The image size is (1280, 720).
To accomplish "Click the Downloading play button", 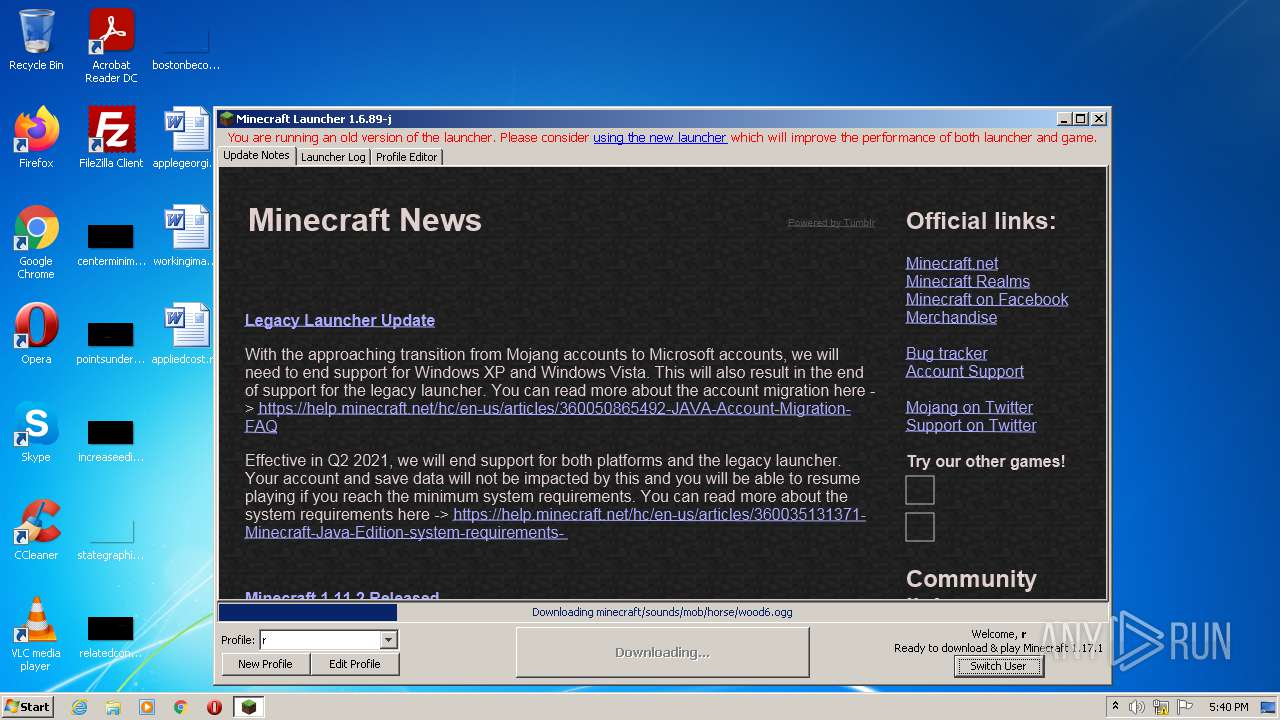I will tap(662, 652).
